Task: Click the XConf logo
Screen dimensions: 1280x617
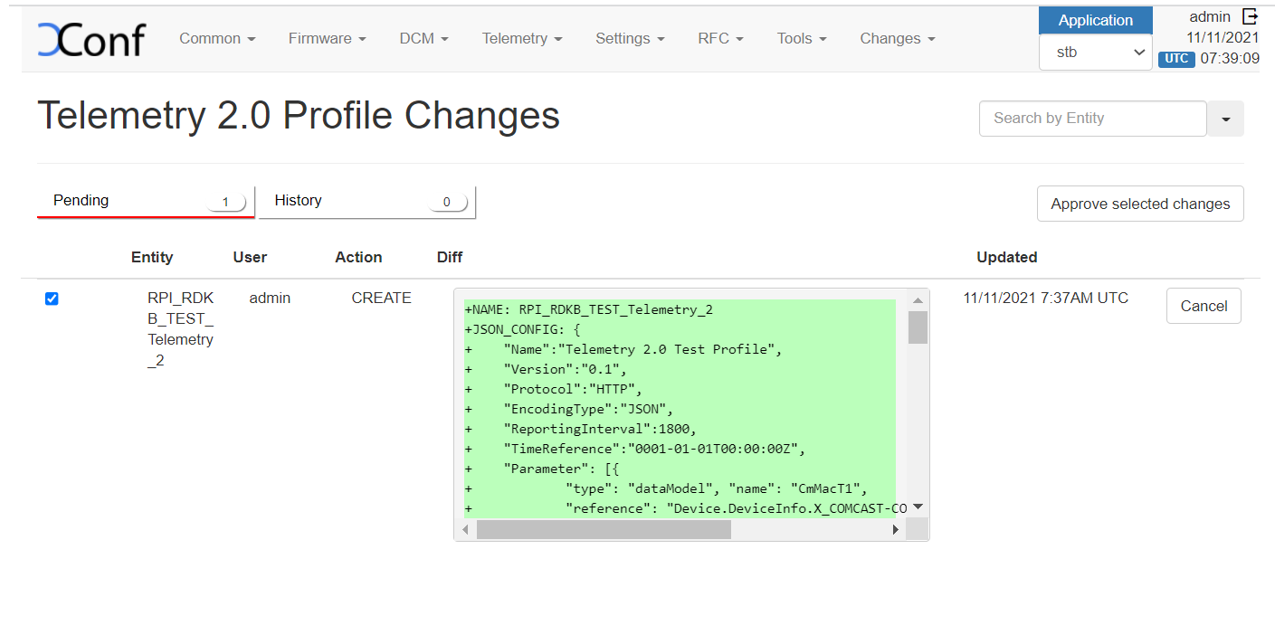Action: [91, 39]
